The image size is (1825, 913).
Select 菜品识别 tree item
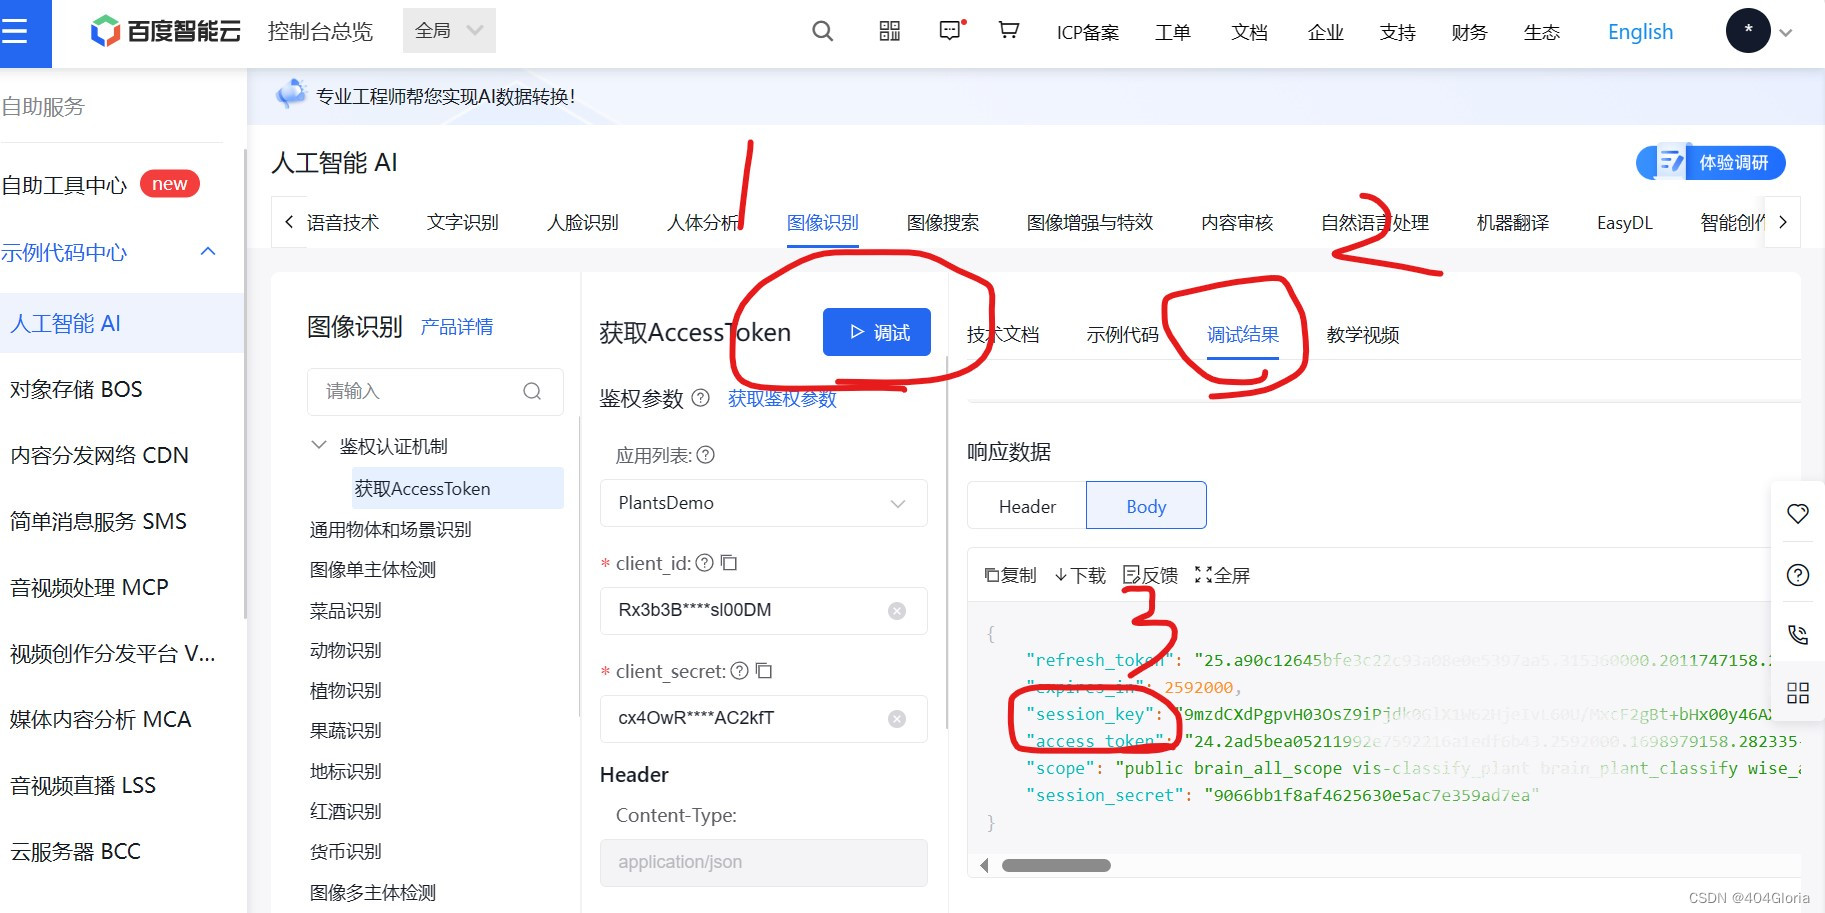(x=345, y=610)
